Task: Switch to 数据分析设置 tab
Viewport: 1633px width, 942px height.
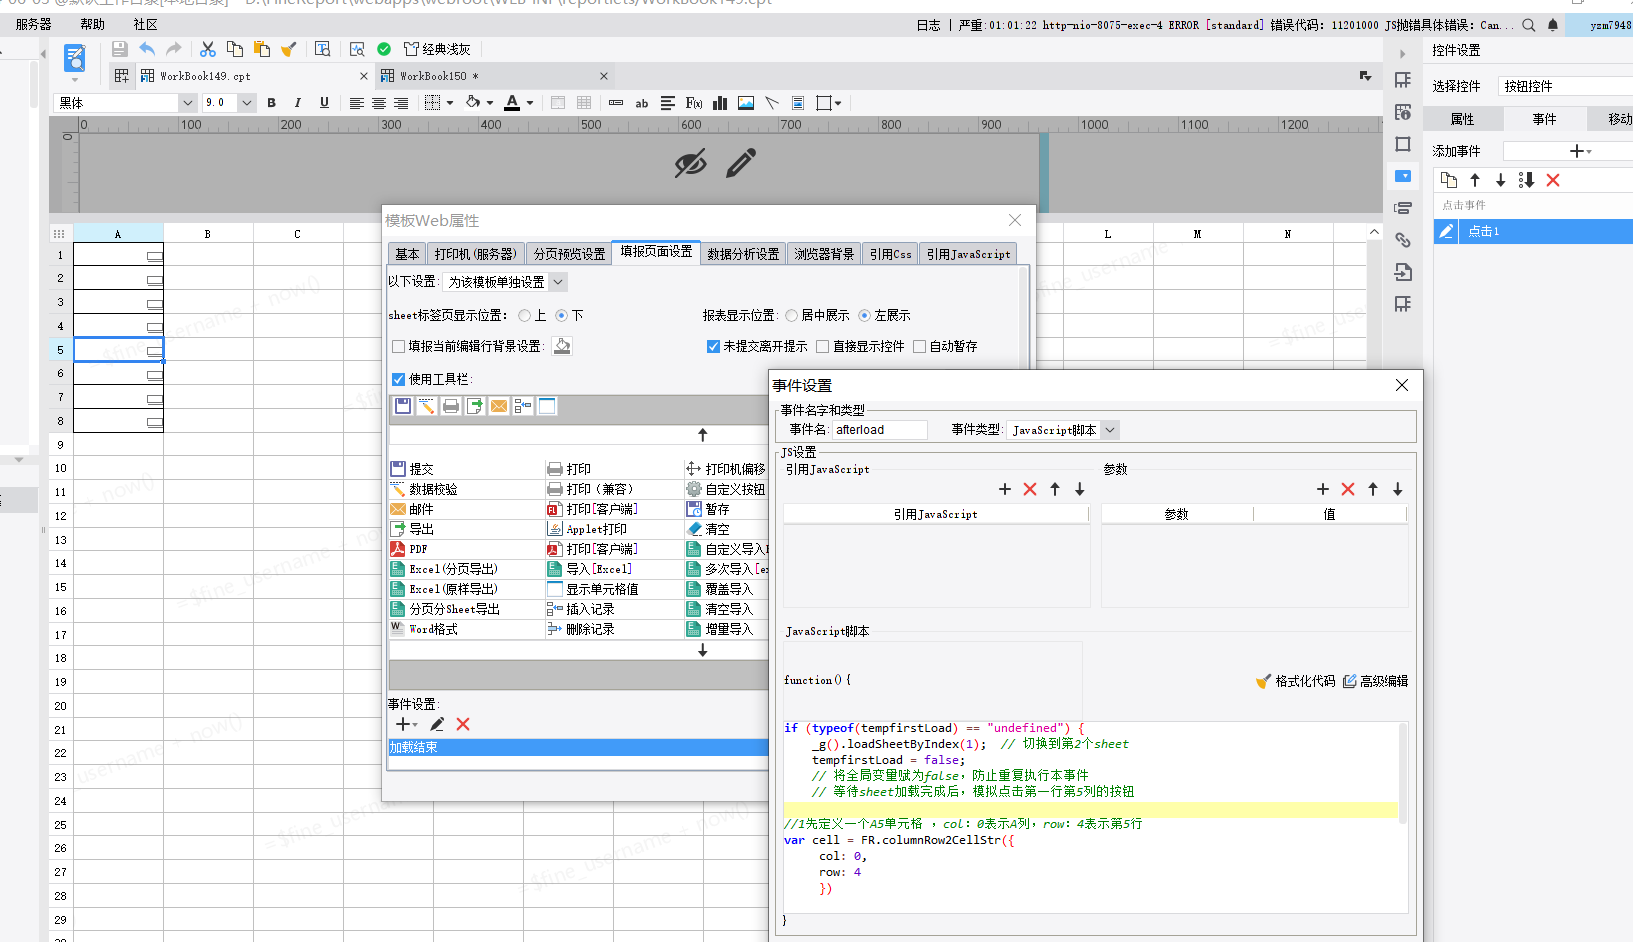Action: pos(743,254)
